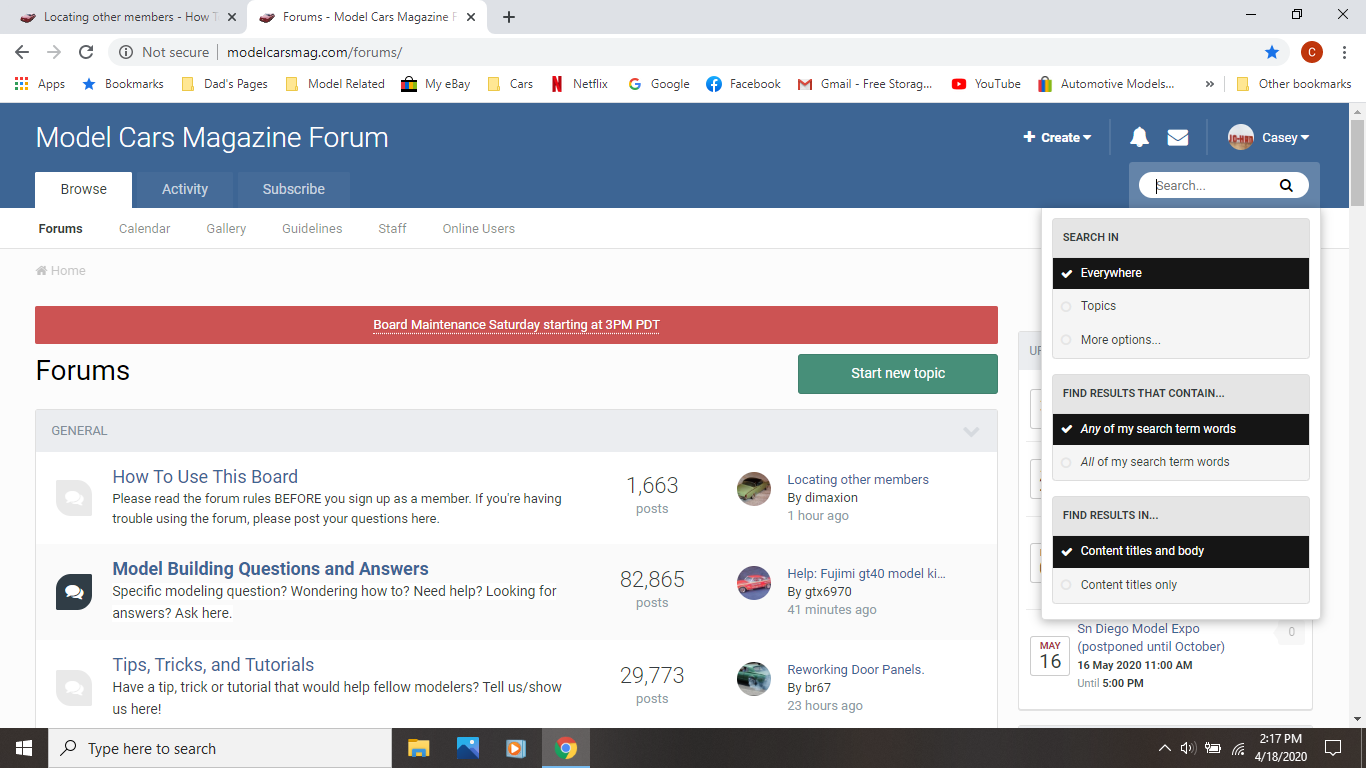Open the Model Related bookmark folder
1366x768 pixels.
(x=335, y=84)
